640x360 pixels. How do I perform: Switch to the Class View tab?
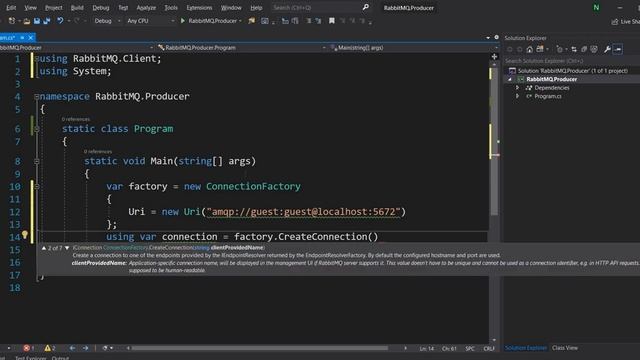pos(565,348)
